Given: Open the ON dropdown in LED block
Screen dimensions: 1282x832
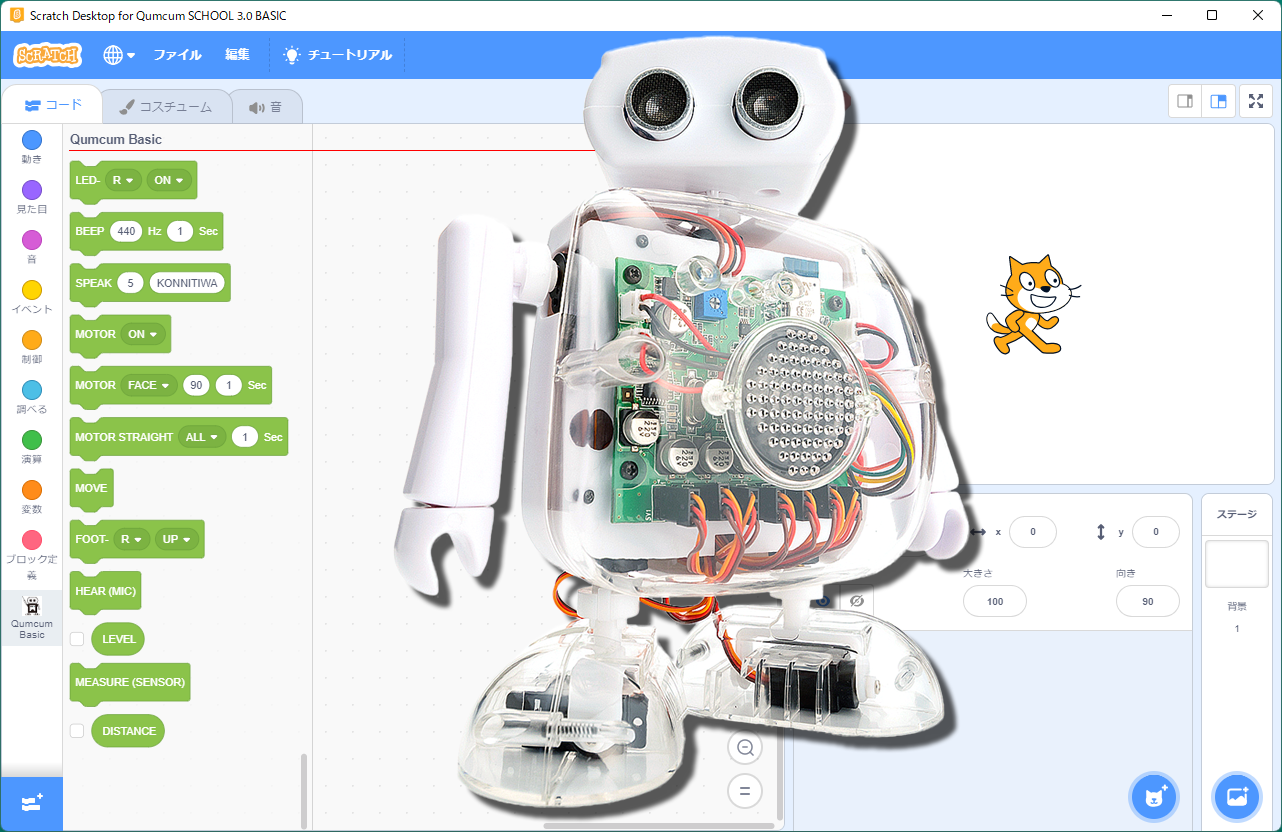Looking at the screenshot, I should (x=168, y=180).
